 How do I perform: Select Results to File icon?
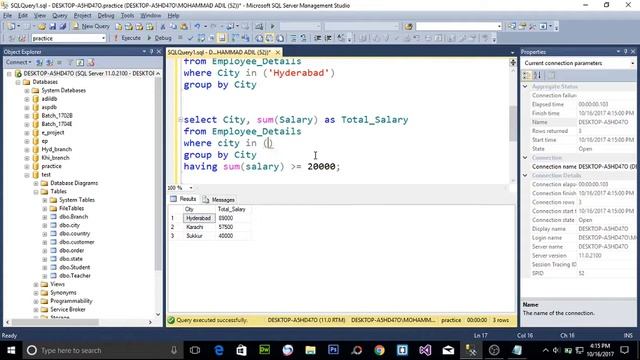point(280,38)
